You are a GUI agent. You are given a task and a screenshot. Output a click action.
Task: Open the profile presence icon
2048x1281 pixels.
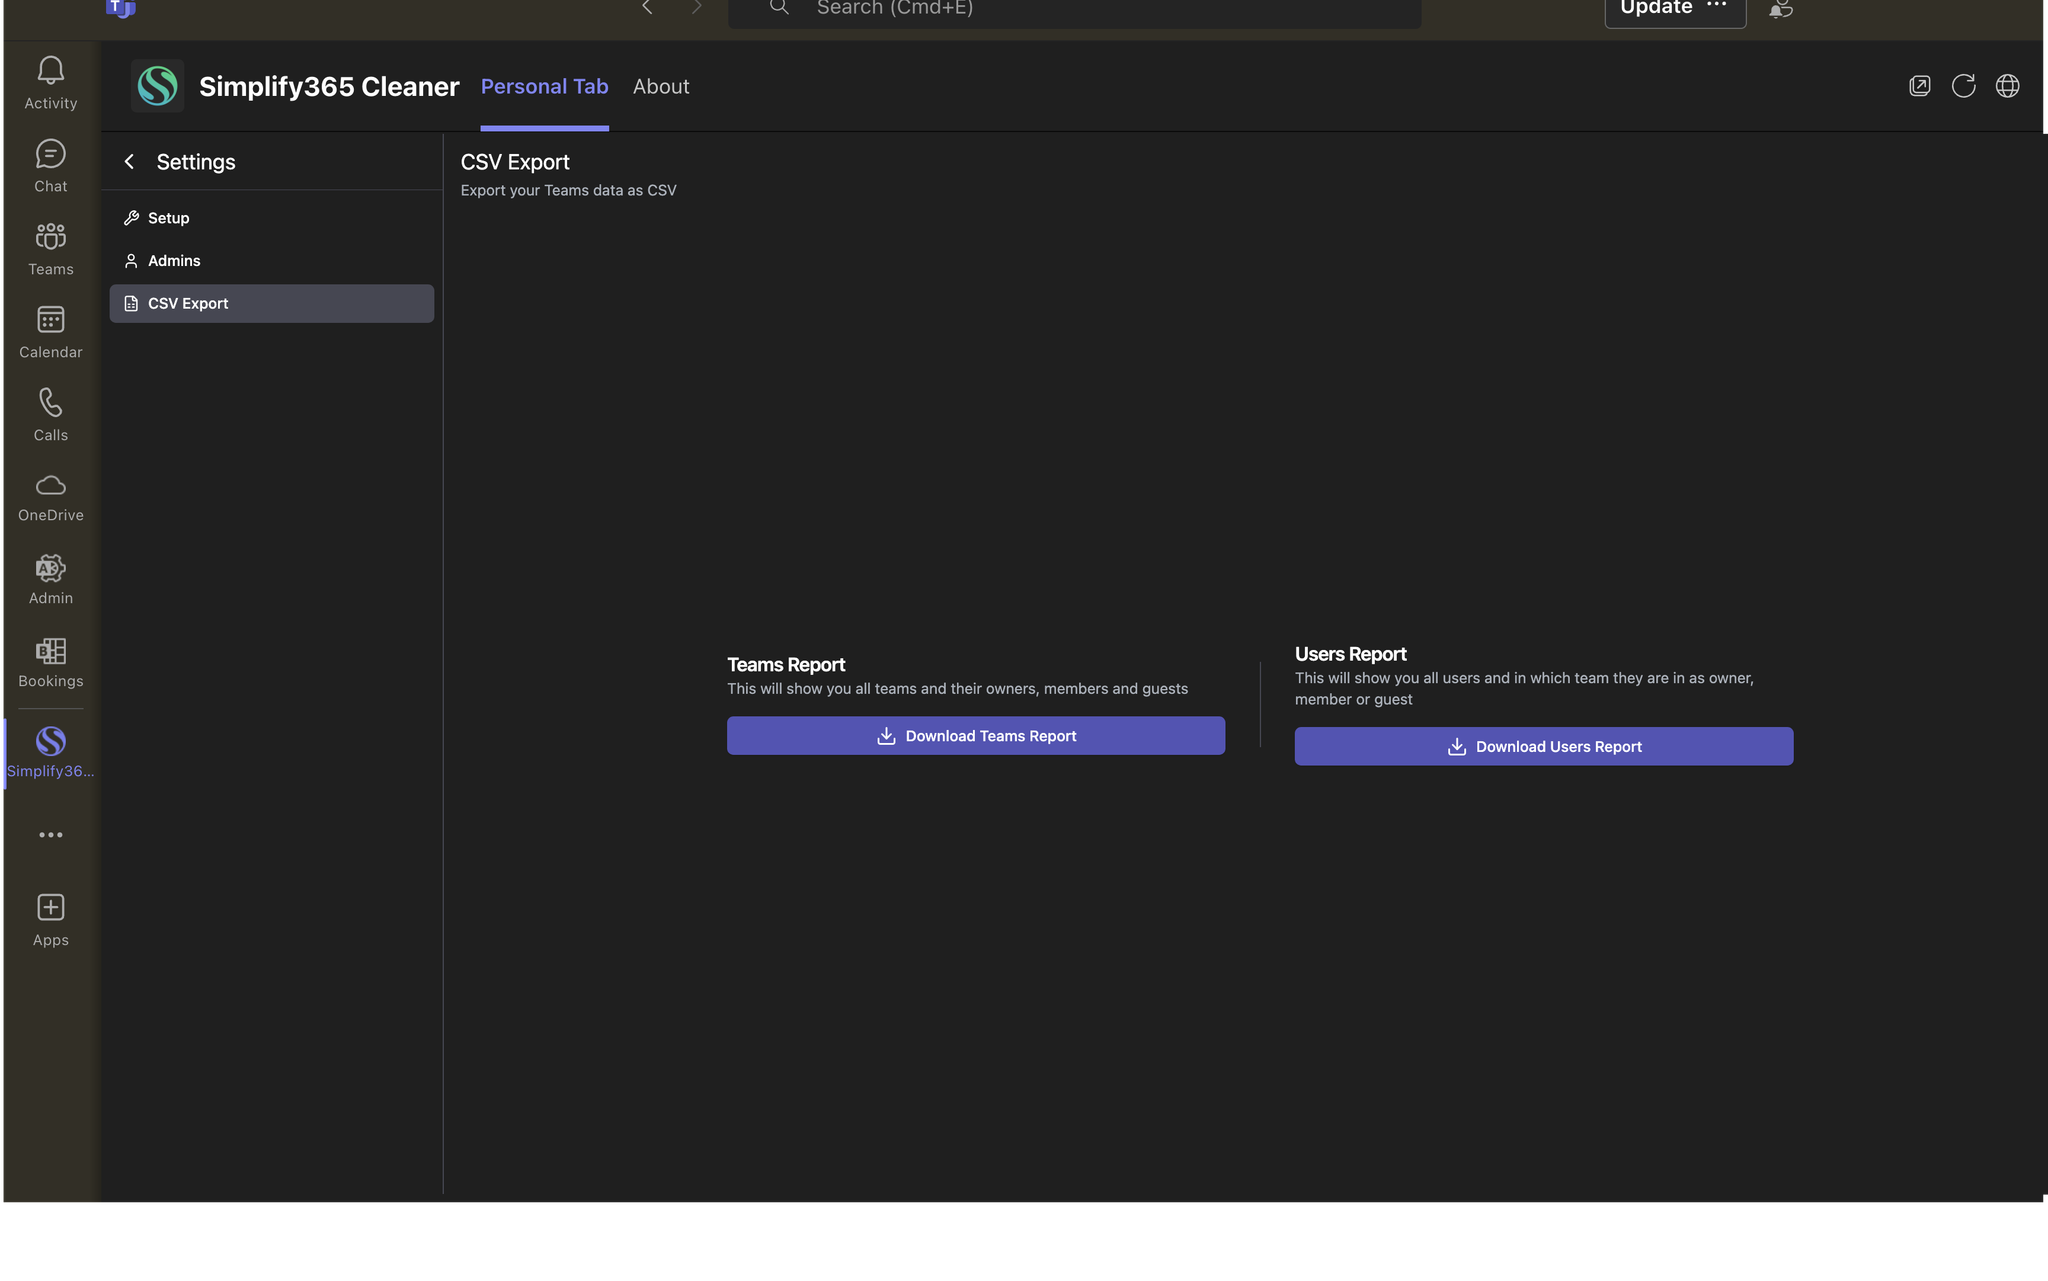1781,9
